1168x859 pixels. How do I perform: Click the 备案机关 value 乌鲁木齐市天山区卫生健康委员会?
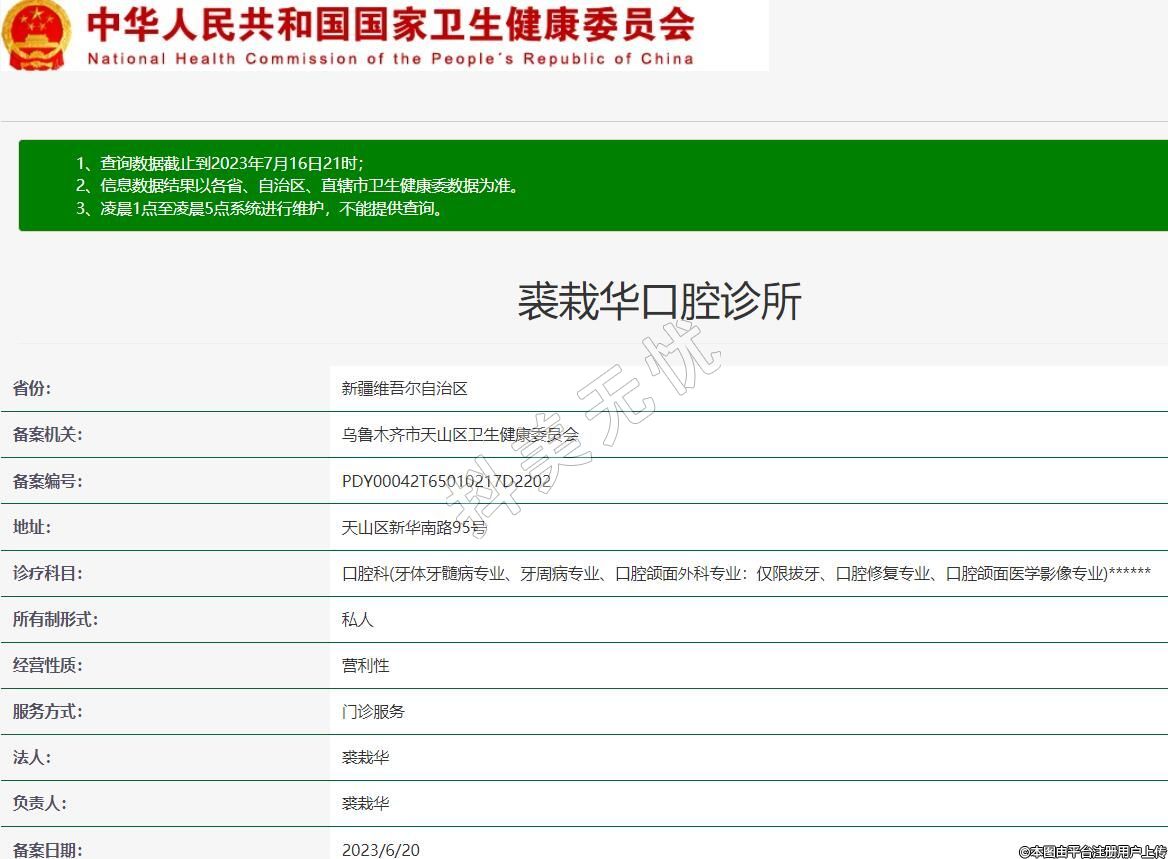click(460, 435)
